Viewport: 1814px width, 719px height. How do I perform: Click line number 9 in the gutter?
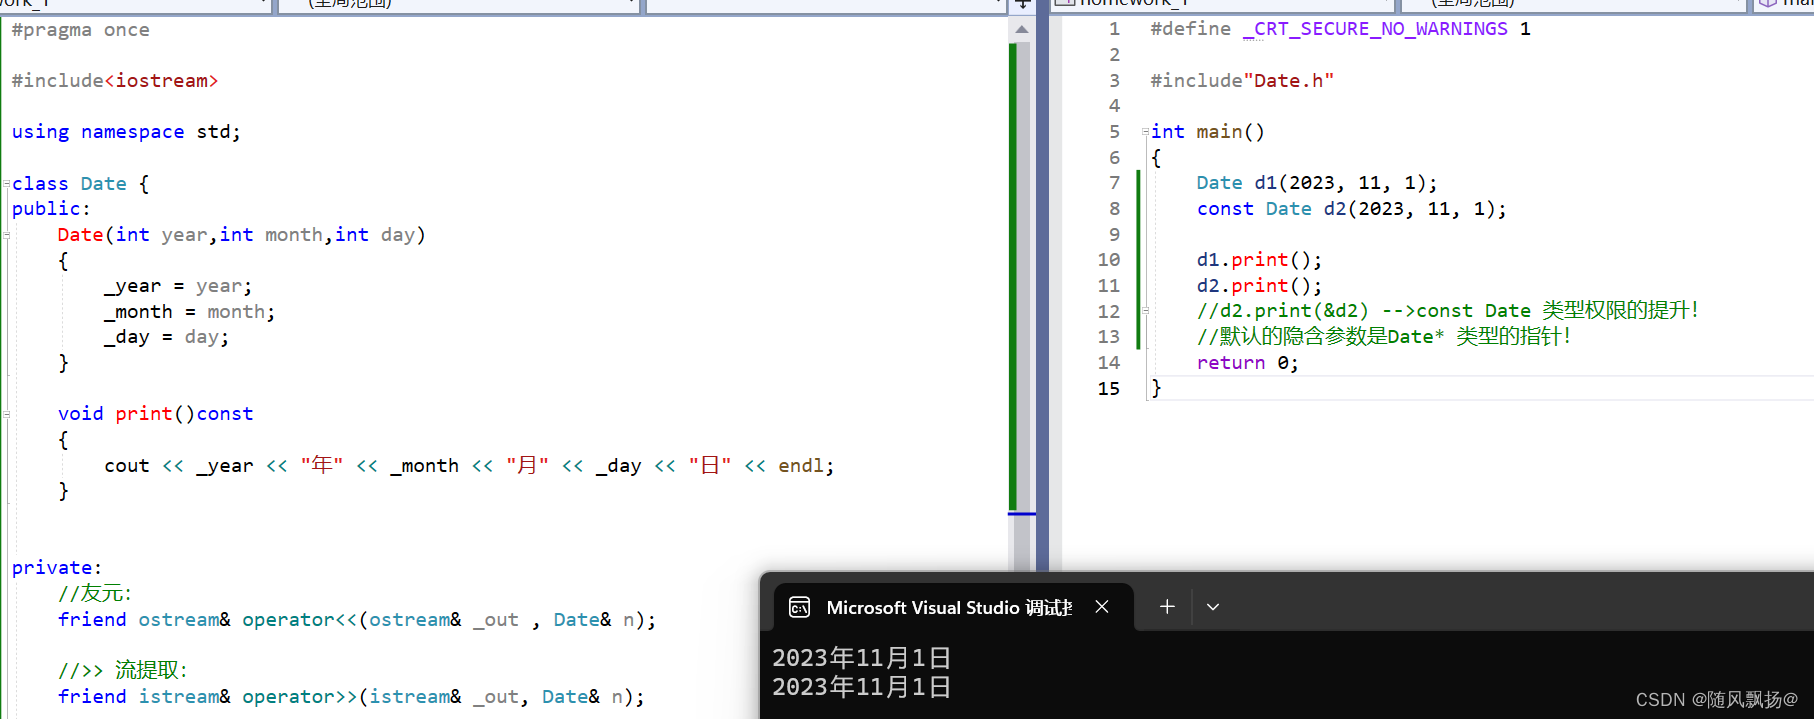pos(1114,235)
